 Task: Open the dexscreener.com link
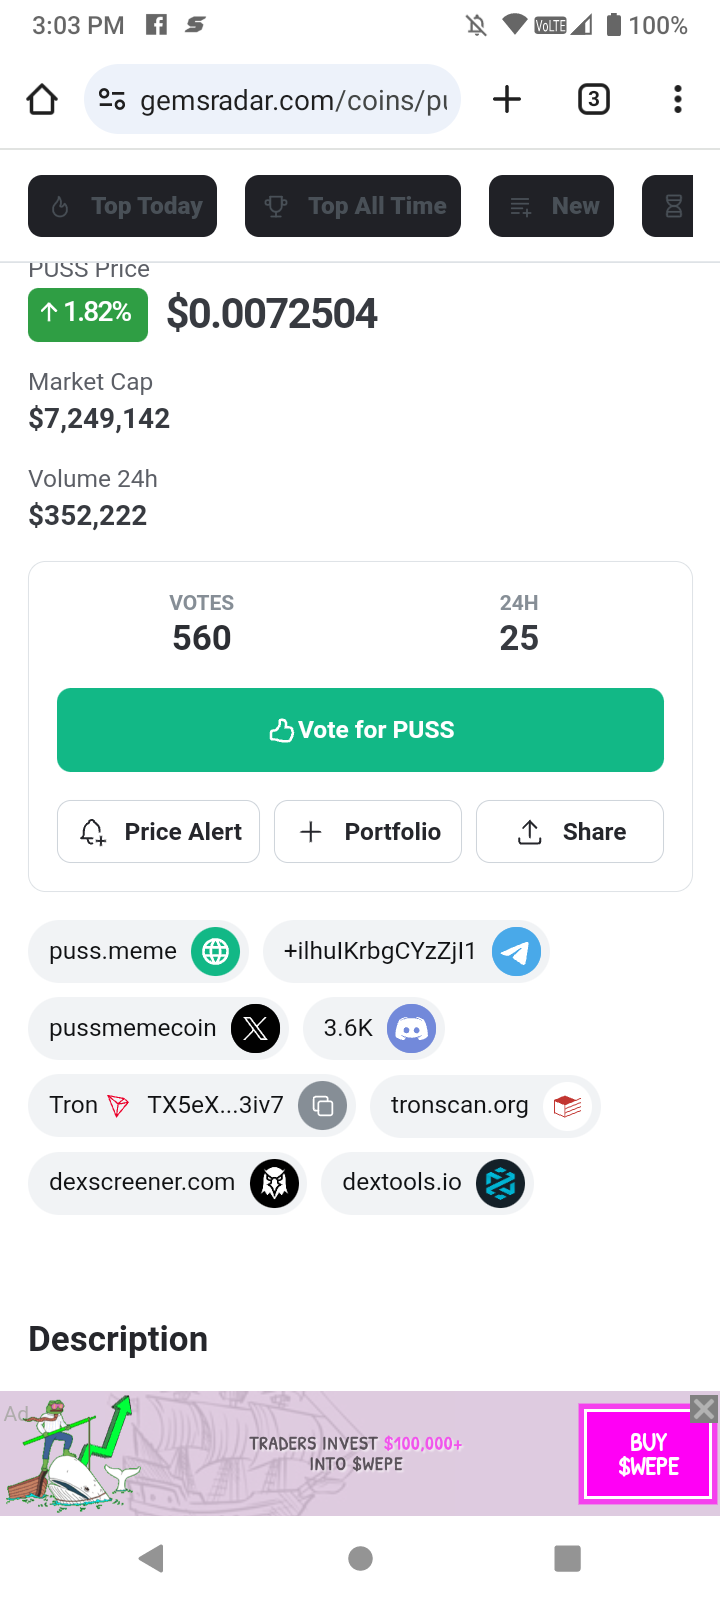tap(166, 1183)
